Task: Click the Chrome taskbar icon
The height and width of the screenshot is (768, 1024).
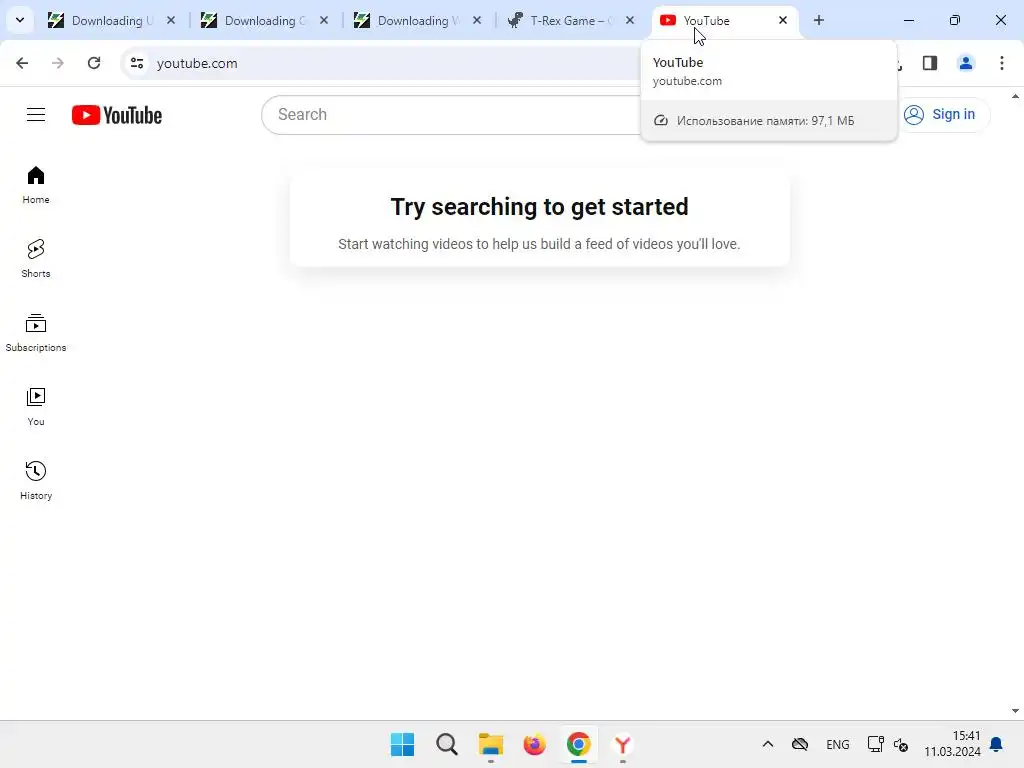Action: [x=579, y=744]
